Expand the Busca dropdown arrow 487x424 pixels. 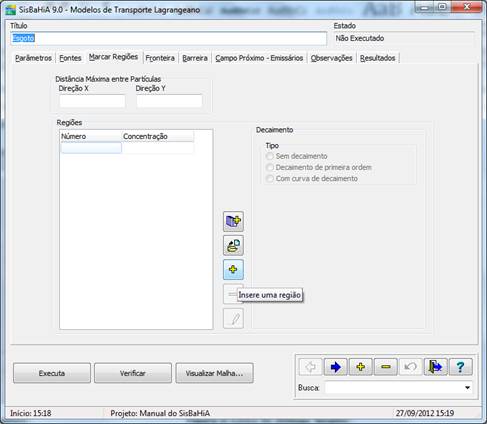click(x=467, y=388)
